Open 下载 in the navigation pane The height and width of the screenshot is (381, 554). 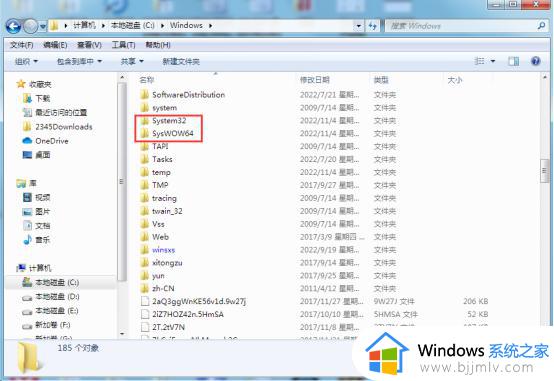(36, 98)
